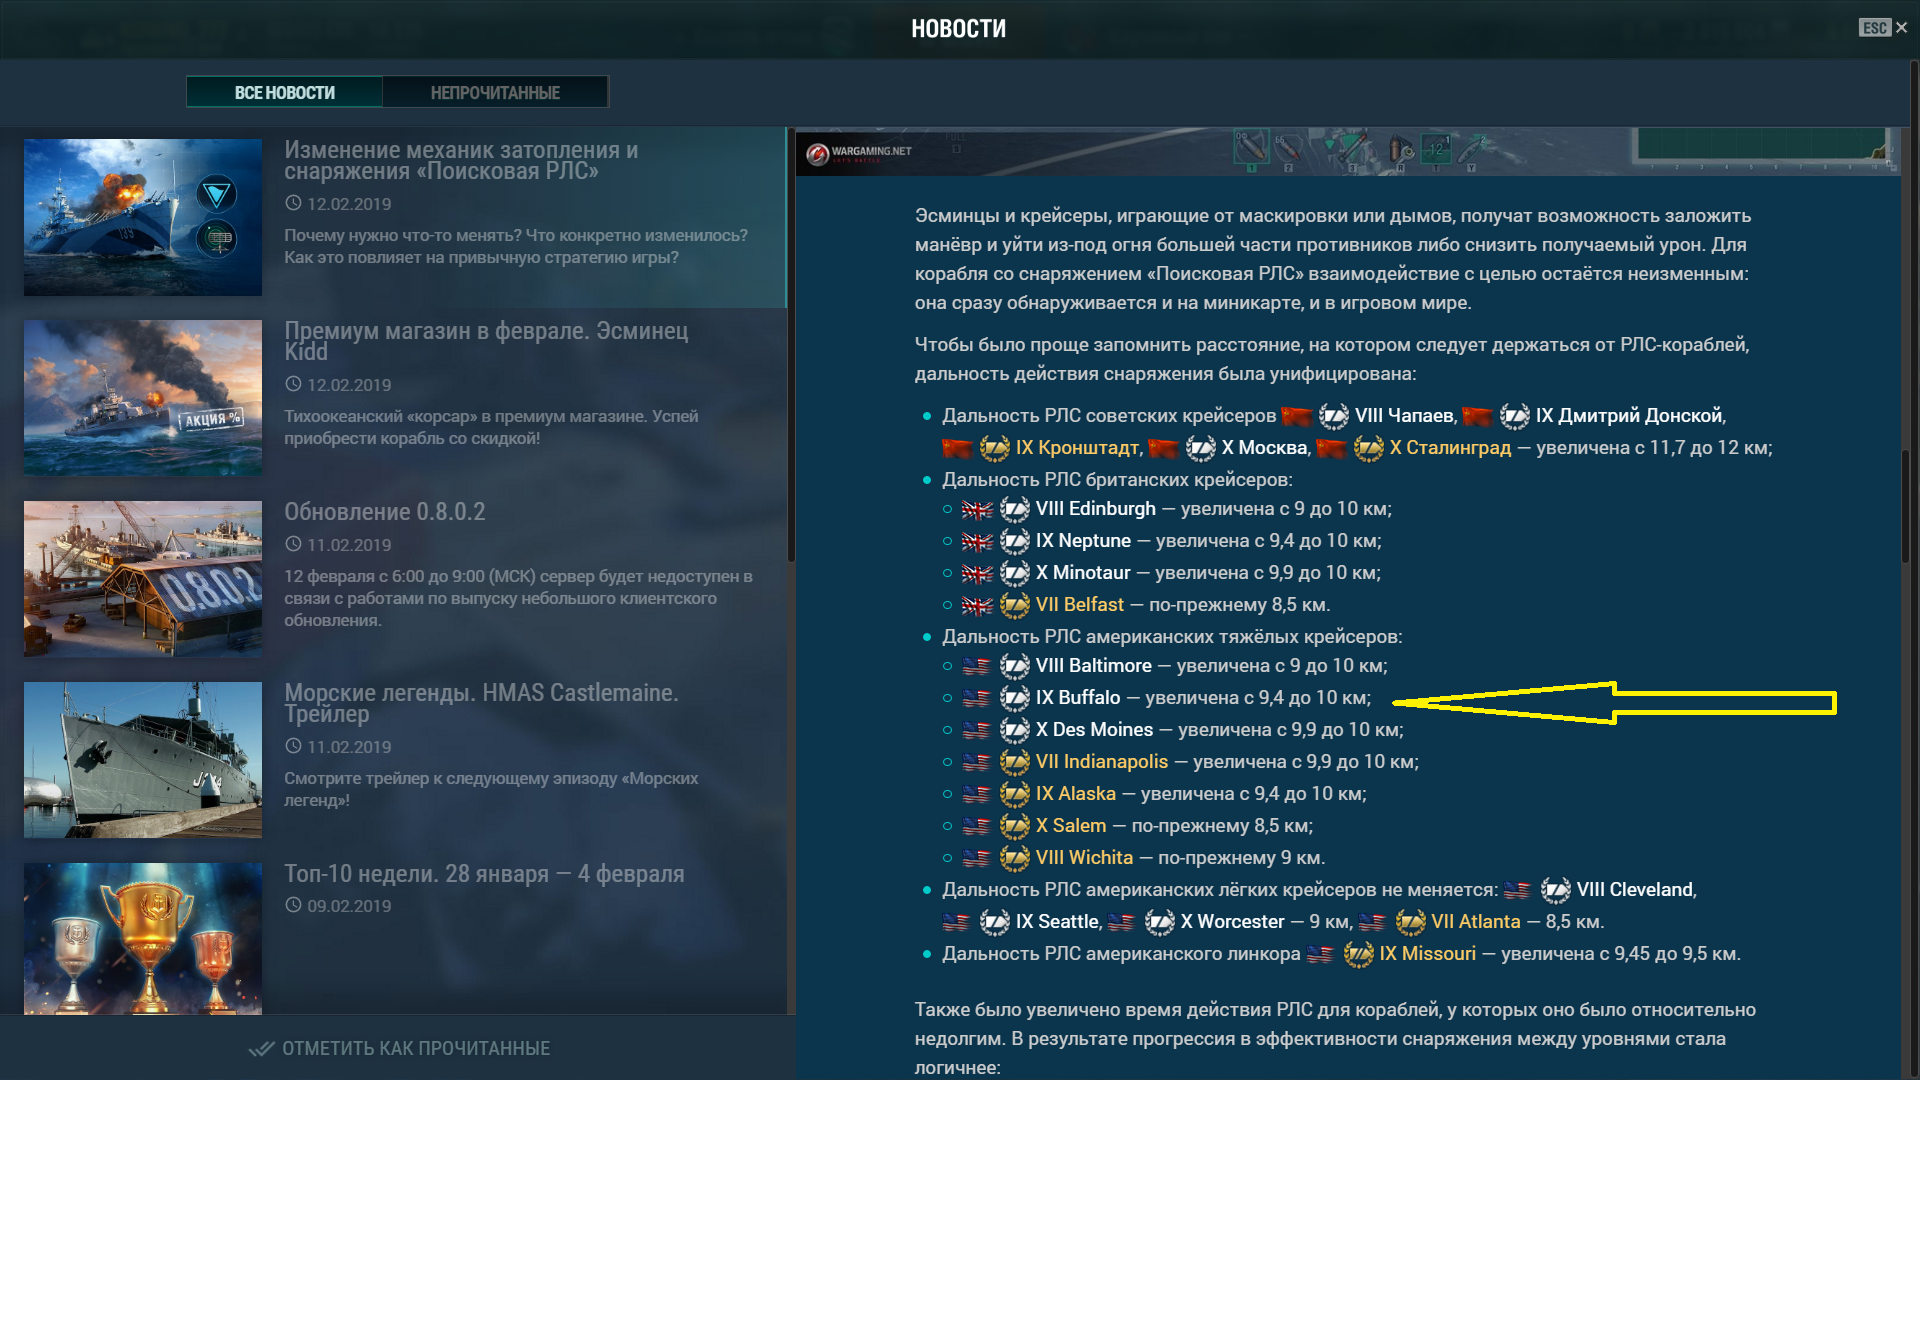The image size is (1920, 1342).
Task: Open the Kidd destroyer news thumbnail
Action: point(143,397)
